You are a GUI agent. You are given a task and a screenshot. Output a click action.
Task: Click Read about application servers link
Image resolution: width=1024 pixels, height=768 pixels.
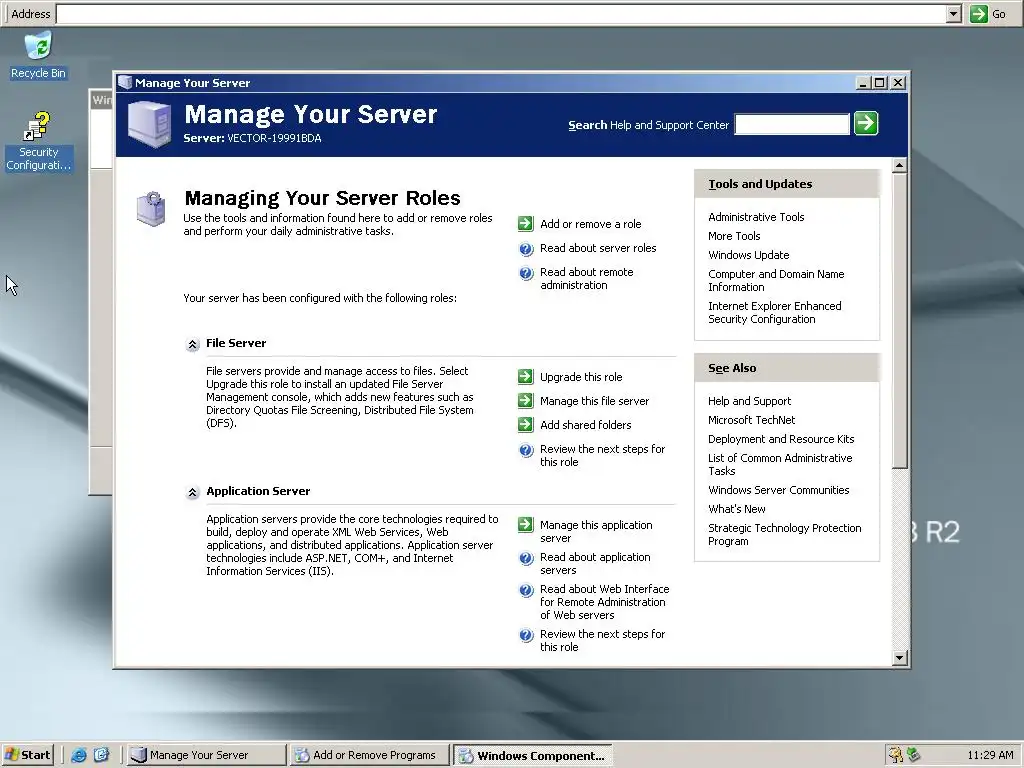coord(595,564)
